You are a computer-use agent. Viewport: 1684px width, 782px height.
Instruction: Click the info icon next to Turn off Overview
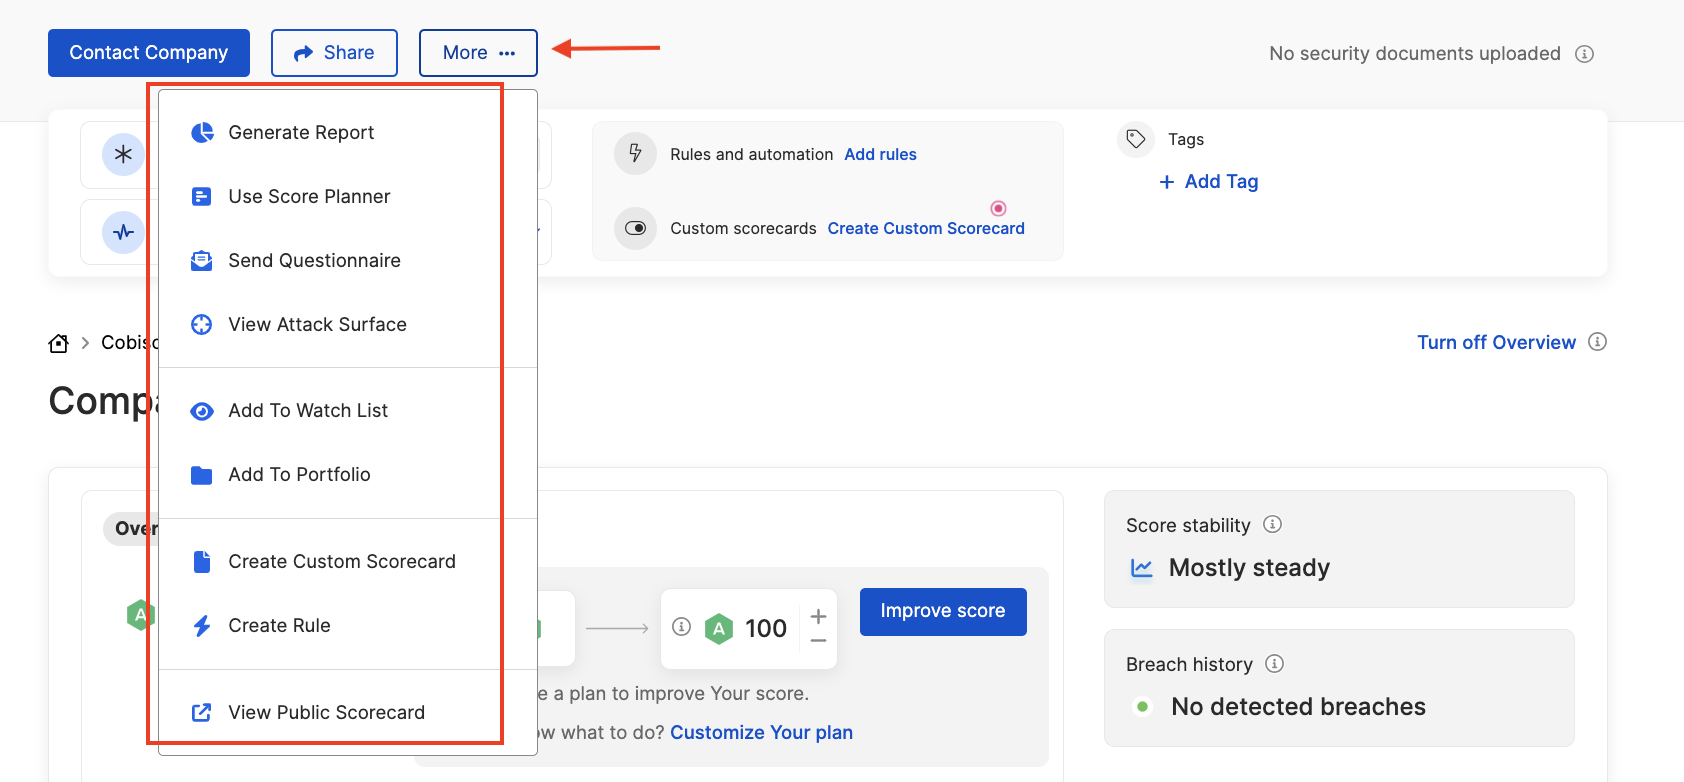click(1598, 342)
